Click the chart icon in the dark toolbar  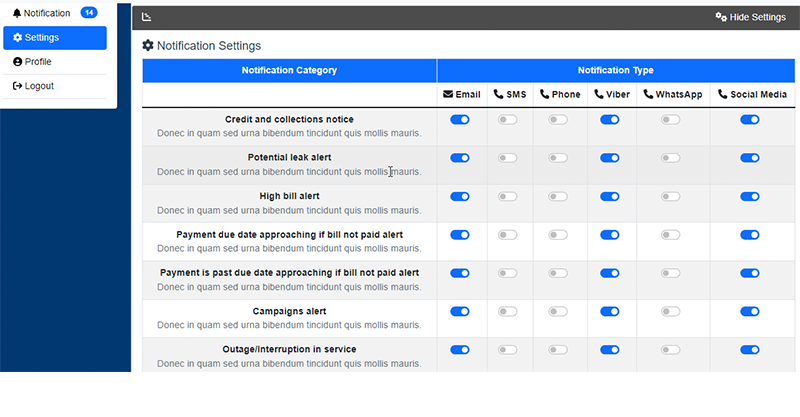point(146,17)
